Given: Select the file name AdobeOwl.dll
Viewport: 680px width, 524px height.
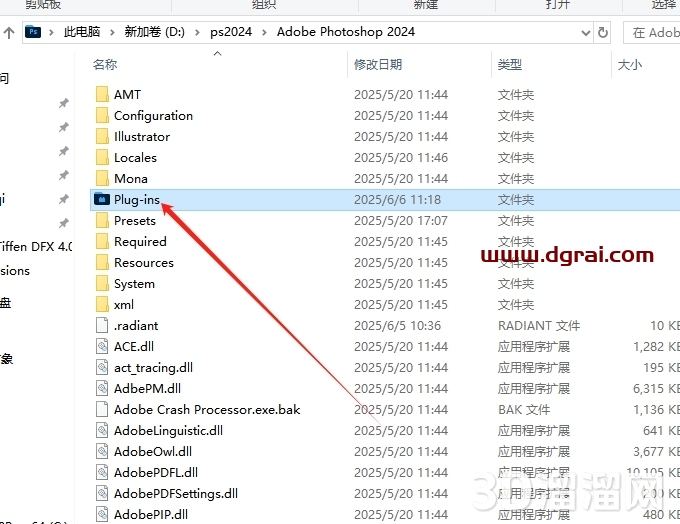Looking at the screenshot, I should click(153, 452).
